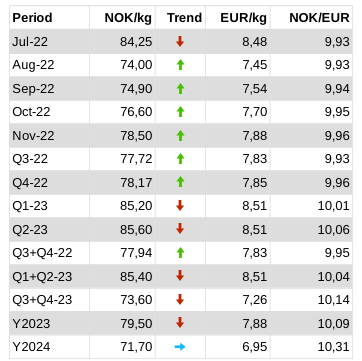Click the NOK/kg column header
This screenshot has height=361, width=362.
tap(128, 17)
